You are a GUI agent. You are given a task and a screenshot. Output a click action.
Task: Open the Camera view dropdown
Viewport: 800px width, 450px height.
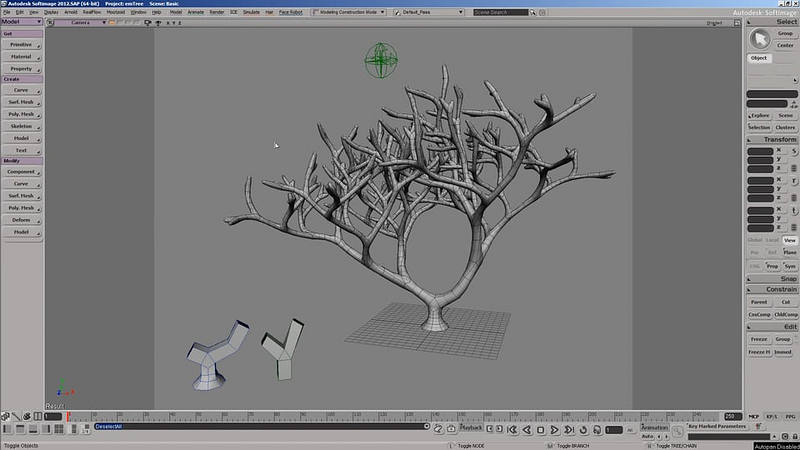85,22
